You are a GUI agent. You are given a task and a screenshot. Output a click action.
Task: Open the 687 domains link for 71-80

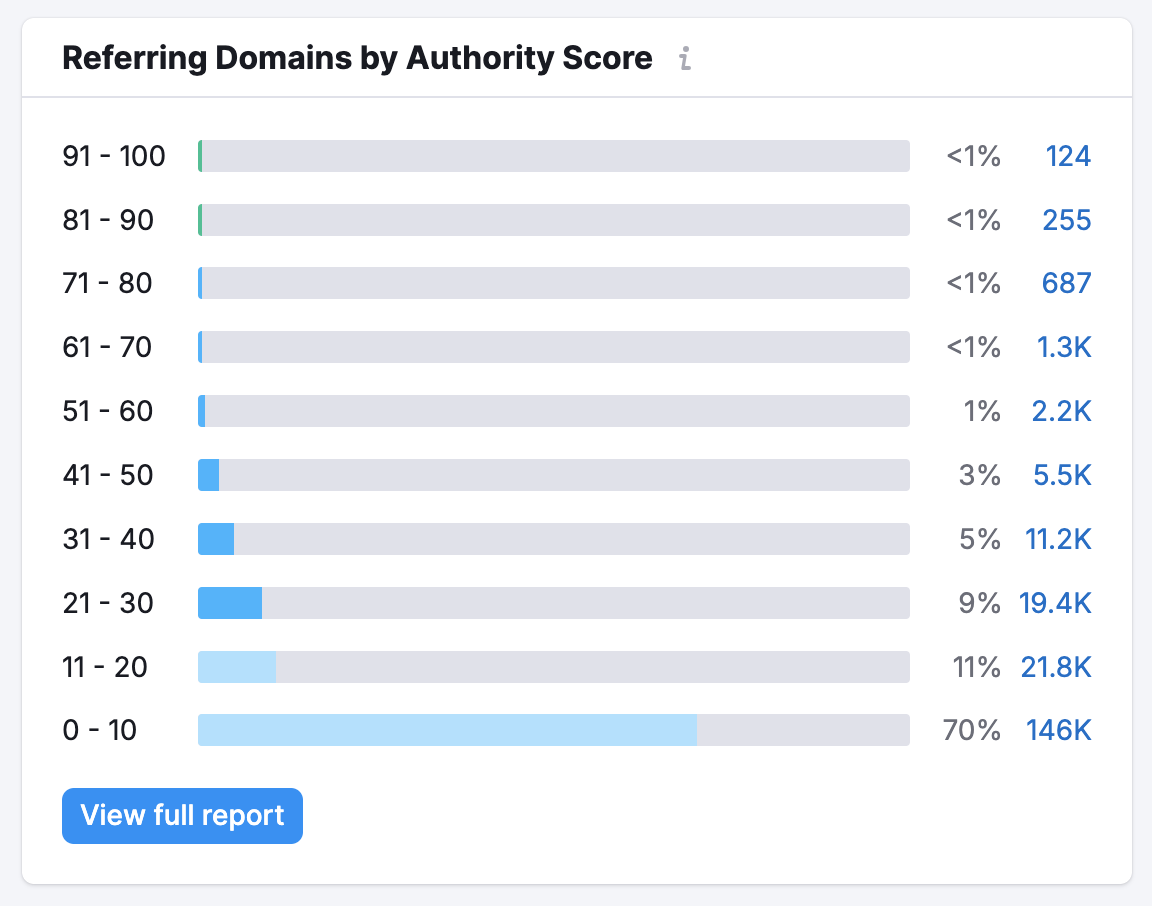1065,283
